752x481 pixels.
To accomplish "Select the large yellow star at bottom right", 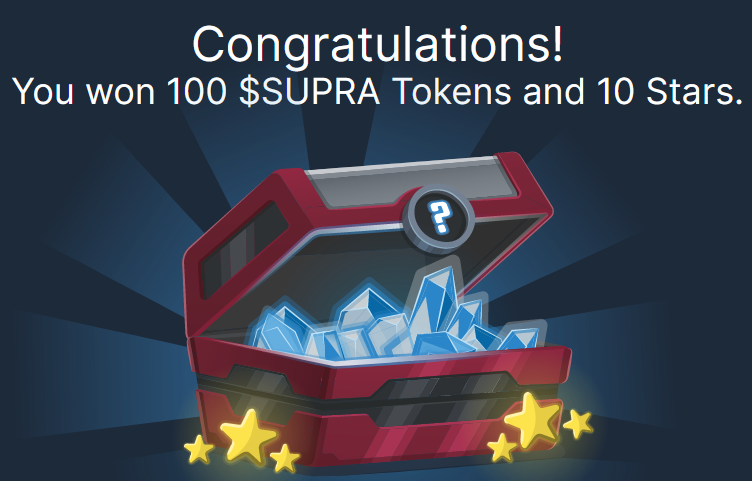I will 532,419.
